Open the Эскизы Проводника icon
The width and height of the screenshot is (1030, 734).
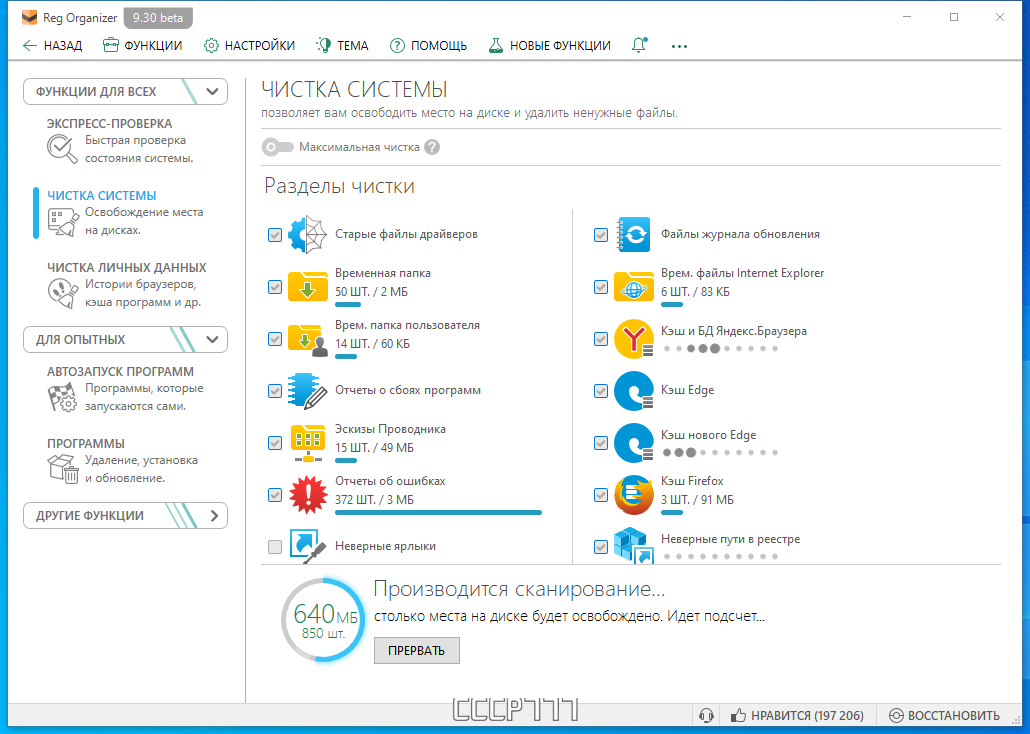click(309, 442)
